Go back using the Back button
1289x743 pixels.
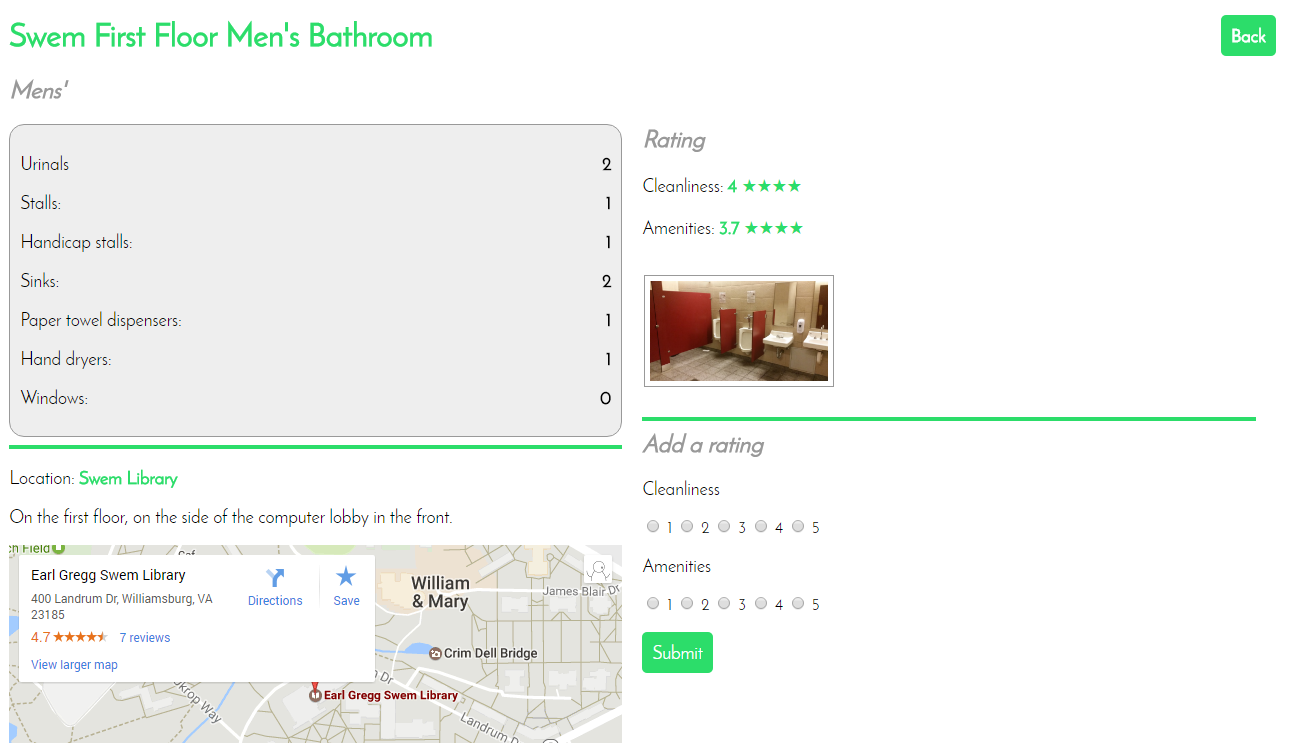pyautogui.click(x=1248, y=36)
